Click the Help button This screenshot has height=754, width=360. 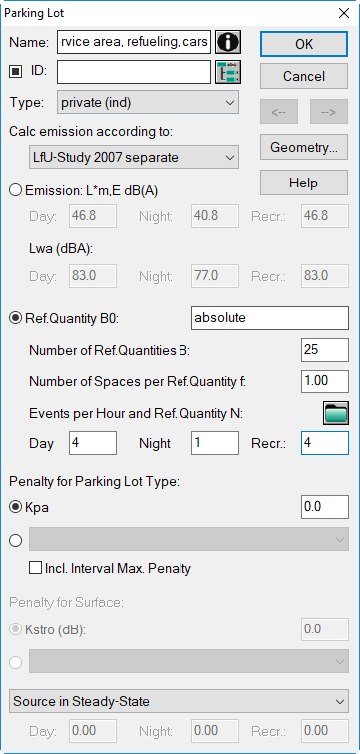click(304, 183)
